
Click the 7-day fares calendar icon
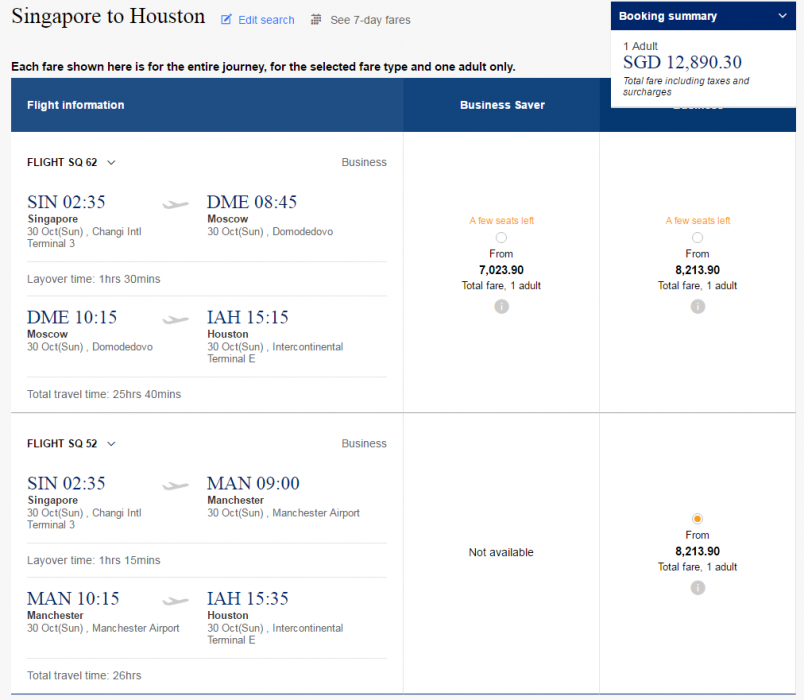coord(316,20)
